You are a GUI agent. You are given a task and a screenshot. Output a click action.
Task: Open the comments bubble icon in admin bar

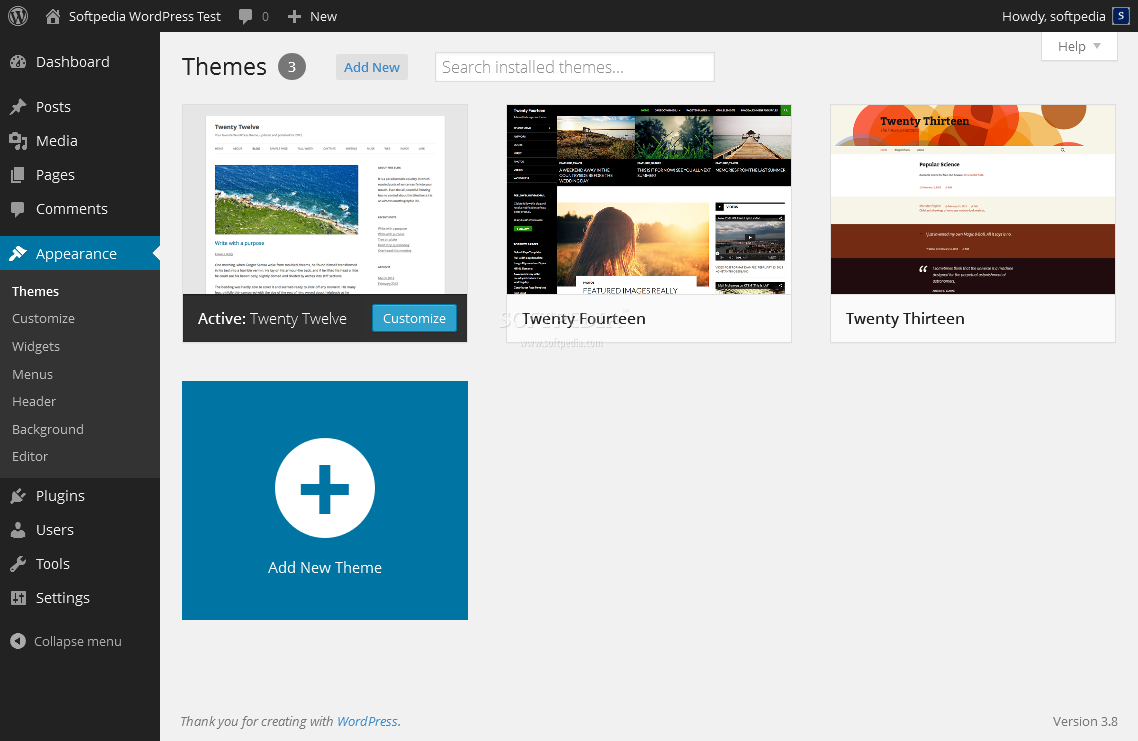click(x=246, y=16)
